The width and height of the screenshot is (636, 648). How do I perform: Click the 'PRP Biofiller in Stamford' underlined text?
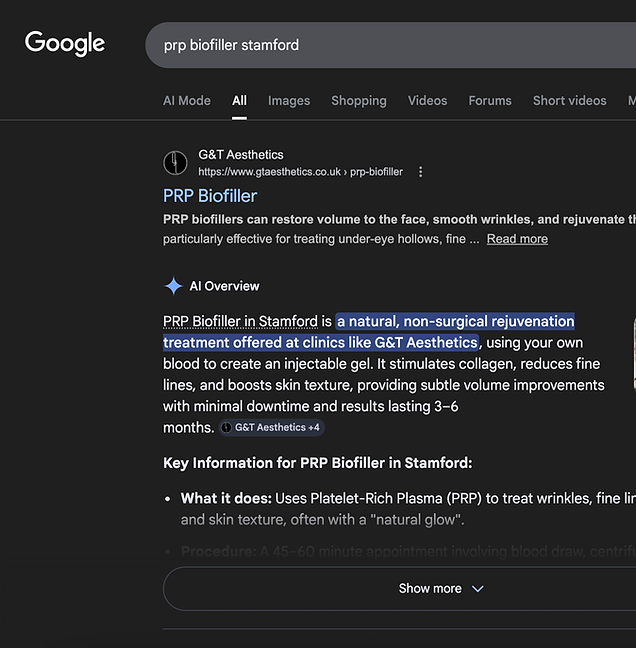[240, 321]
